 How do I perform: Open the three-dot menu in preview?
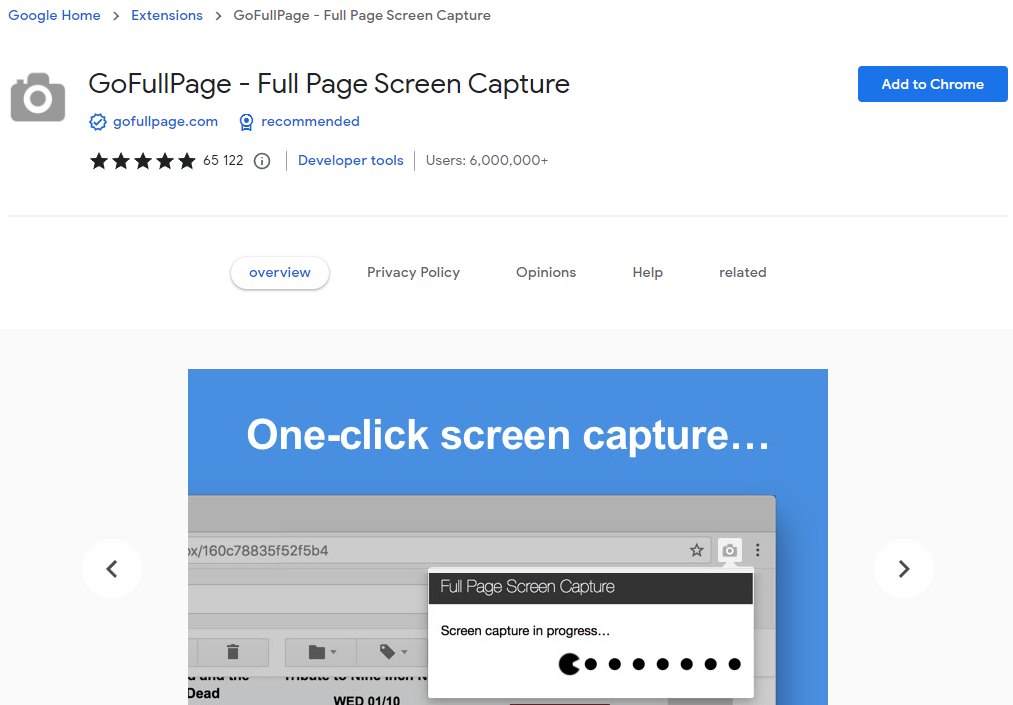coord(758,550)
